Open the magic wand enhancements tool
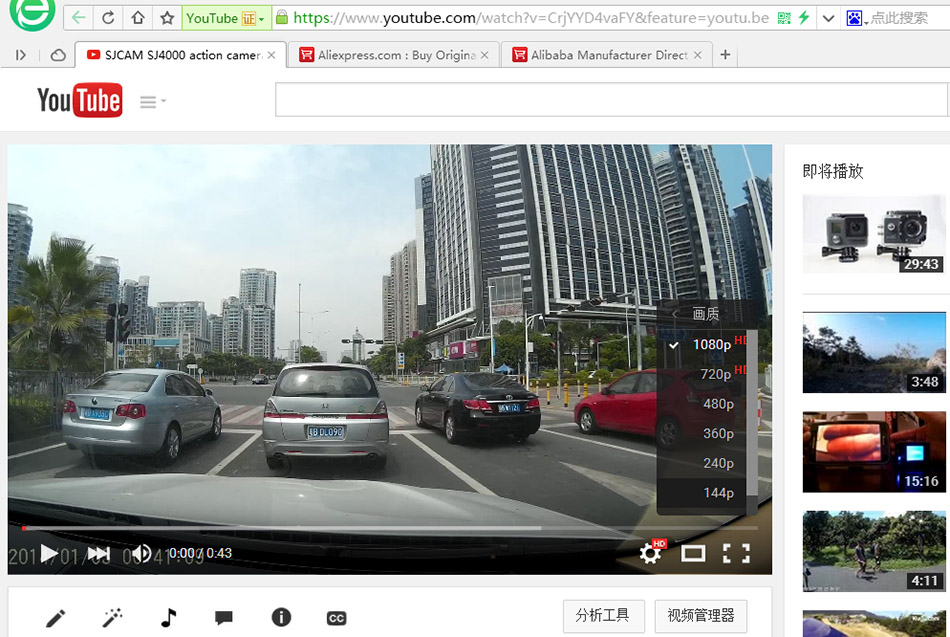The image size is (950, 637). point(112,618)
